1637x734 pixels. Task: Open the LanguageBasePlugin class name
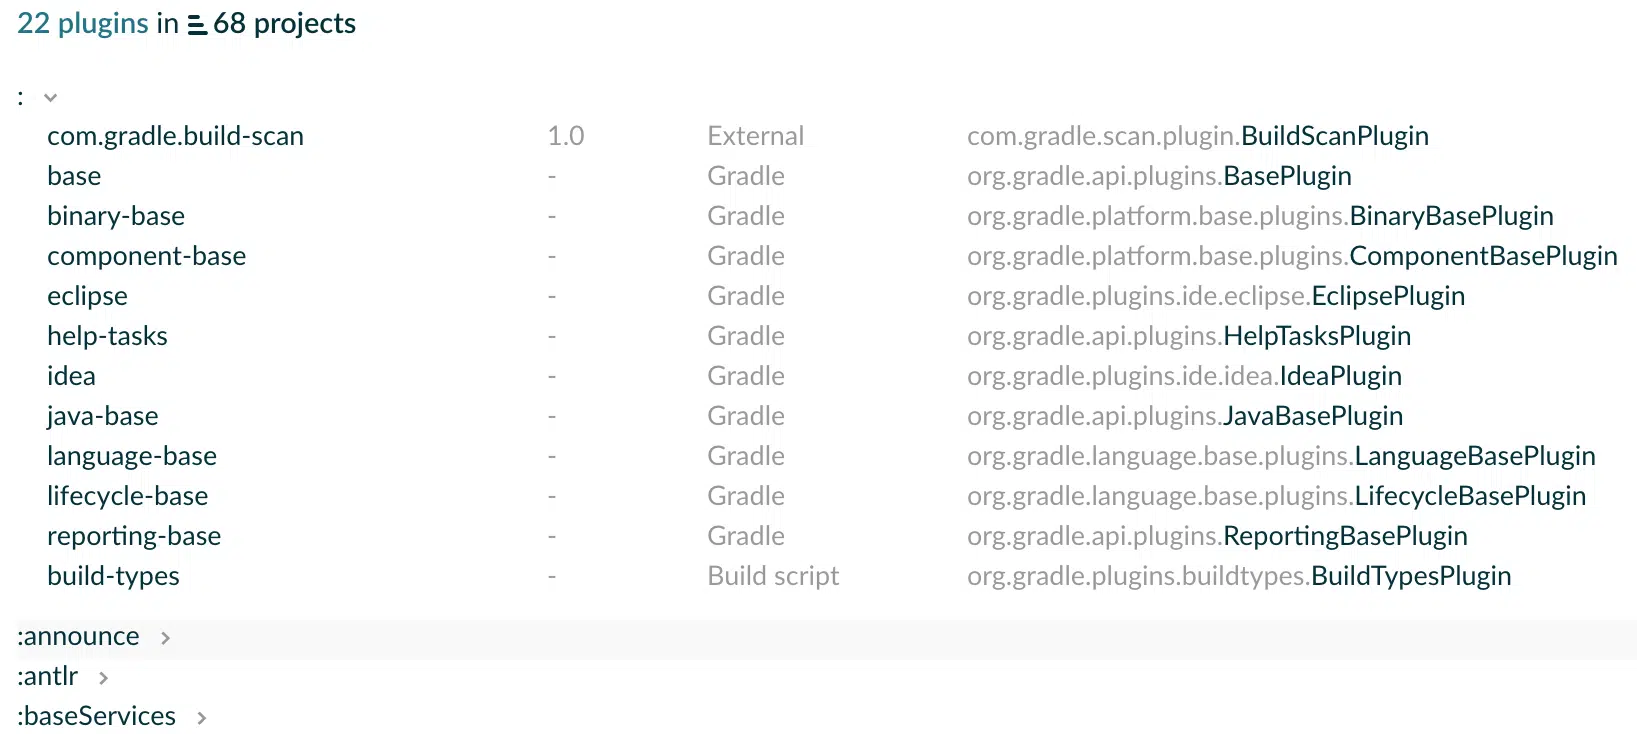(x=1475, y=456)
